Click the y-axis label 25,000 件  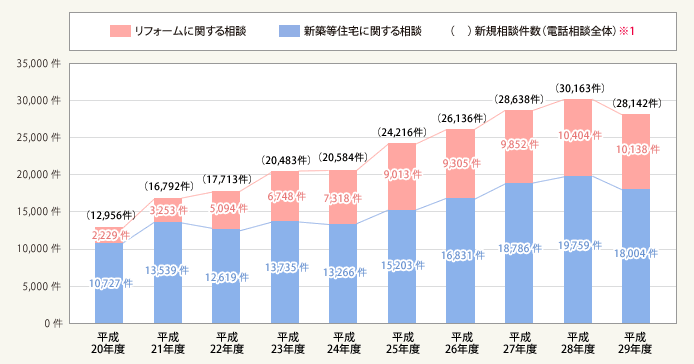[x=39, y=138]
